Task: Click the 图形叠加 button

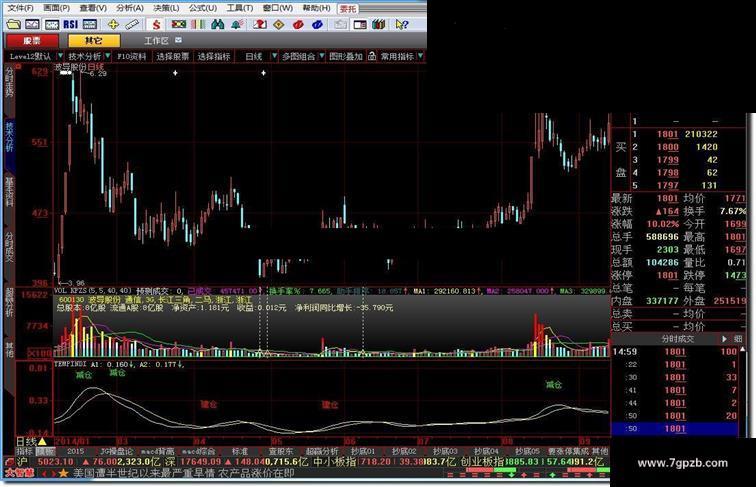Action: pos(346,56)
